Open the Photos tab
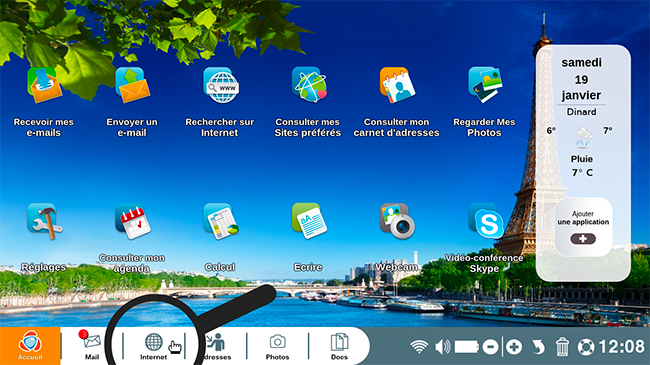The width and height of the screenshot is (650, 365). [277, 346]
